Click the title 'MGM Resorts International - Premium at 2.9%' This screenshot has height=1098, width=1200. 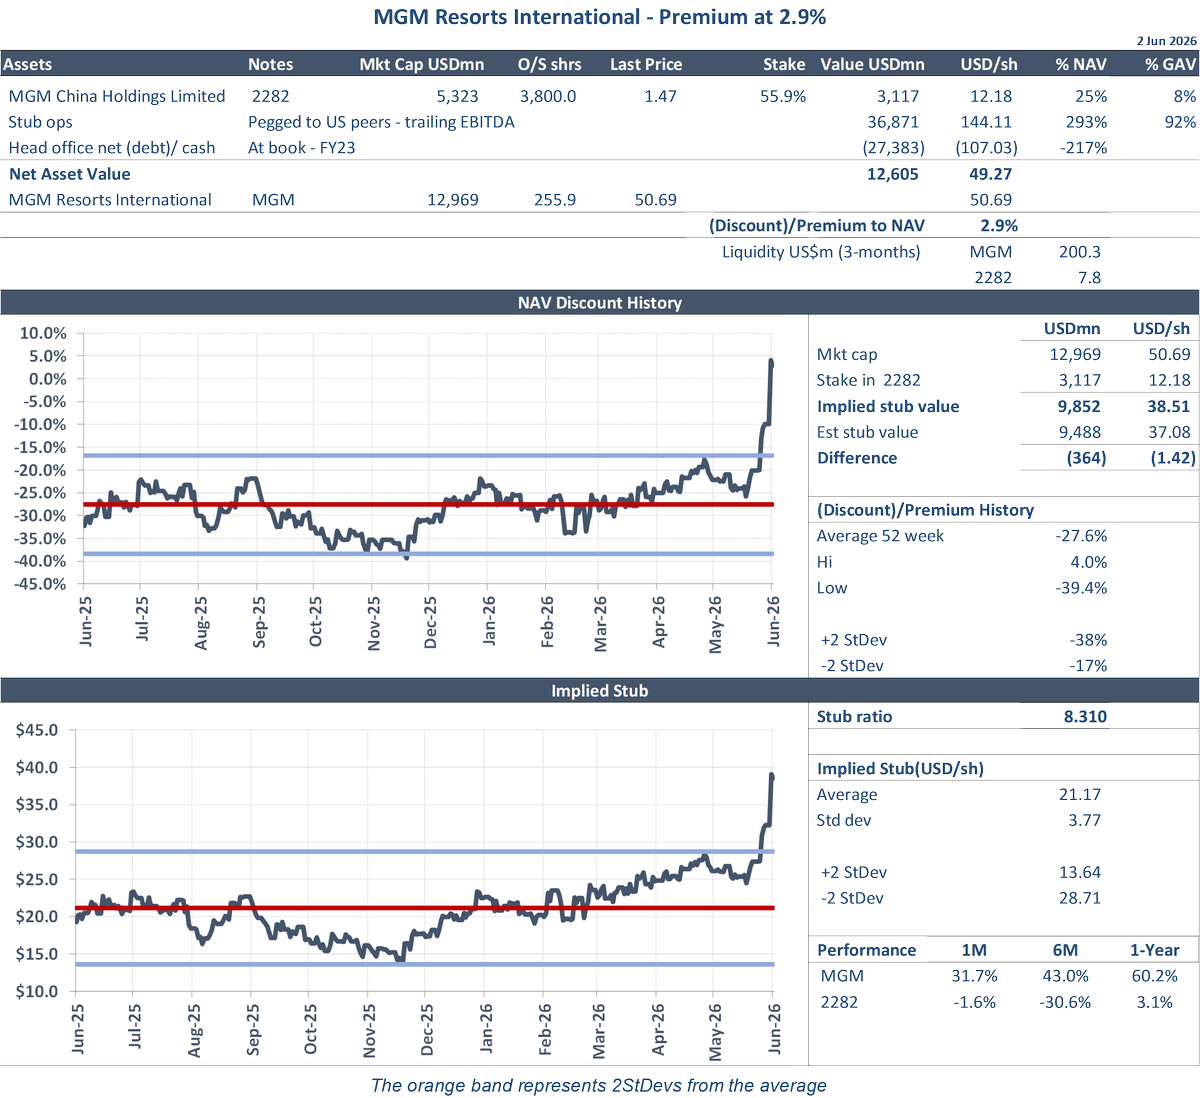[x=600, y=17]
